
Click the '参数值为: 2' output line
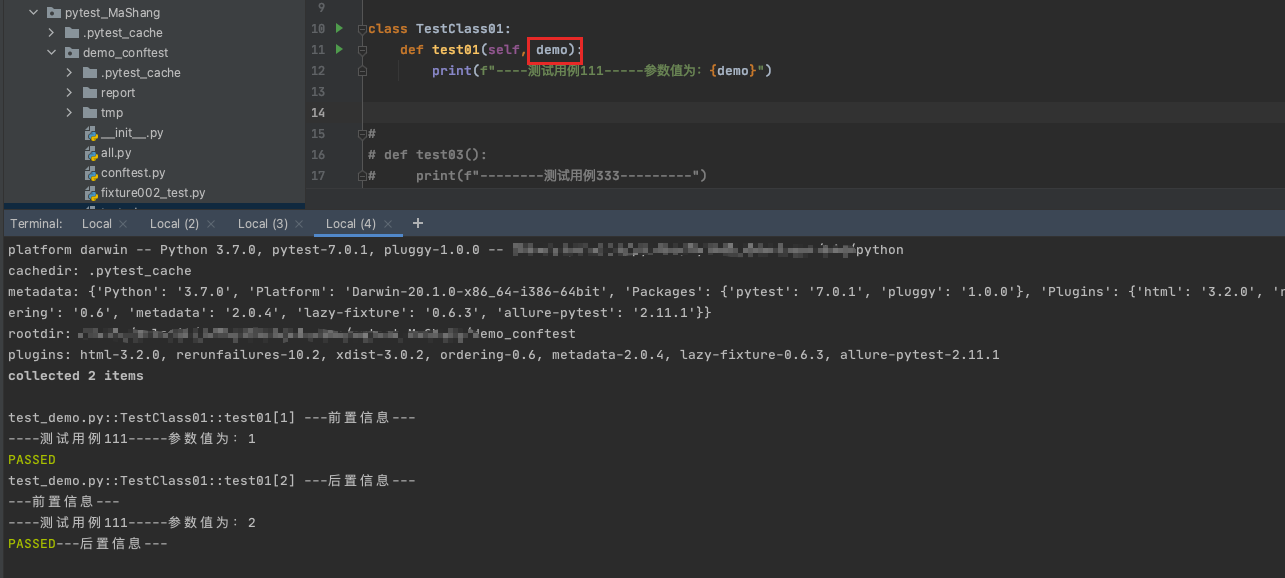(x=132, y=523)
